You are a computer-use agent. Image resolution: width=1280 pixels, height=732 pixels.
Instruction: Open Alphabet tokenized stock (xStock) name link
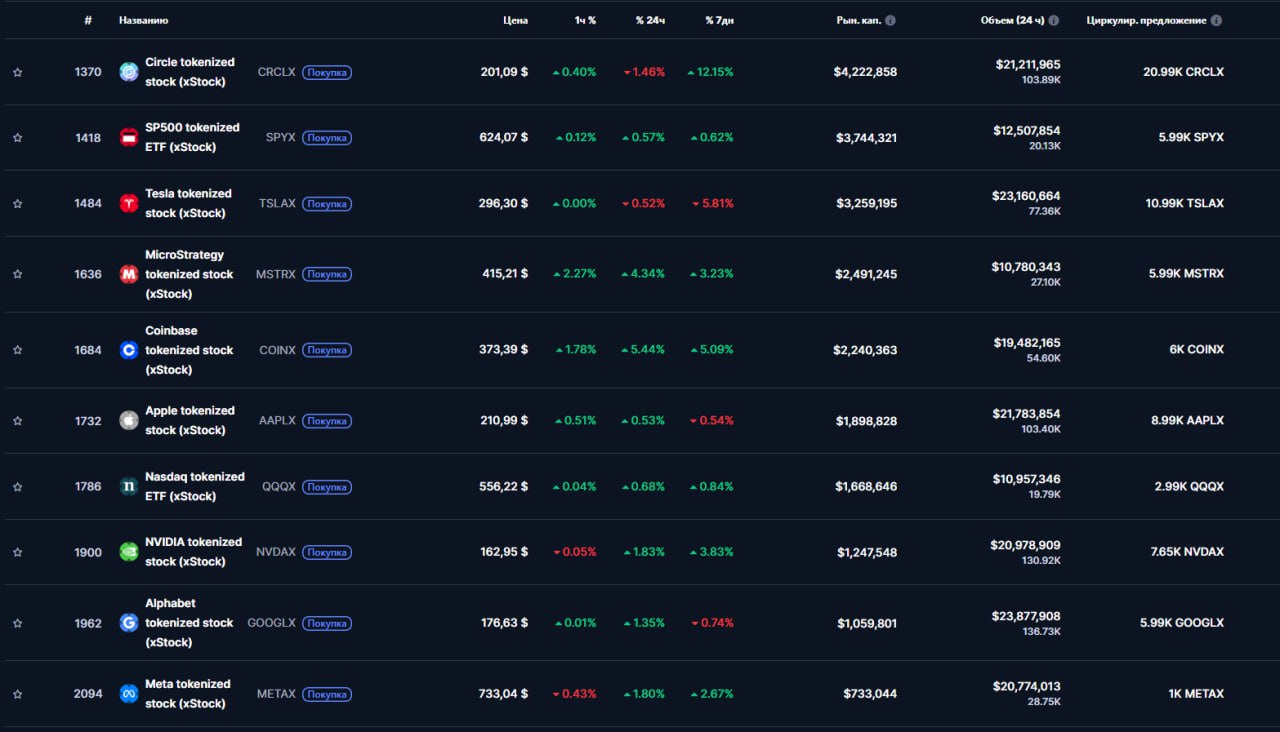click(x=189, y=623)
